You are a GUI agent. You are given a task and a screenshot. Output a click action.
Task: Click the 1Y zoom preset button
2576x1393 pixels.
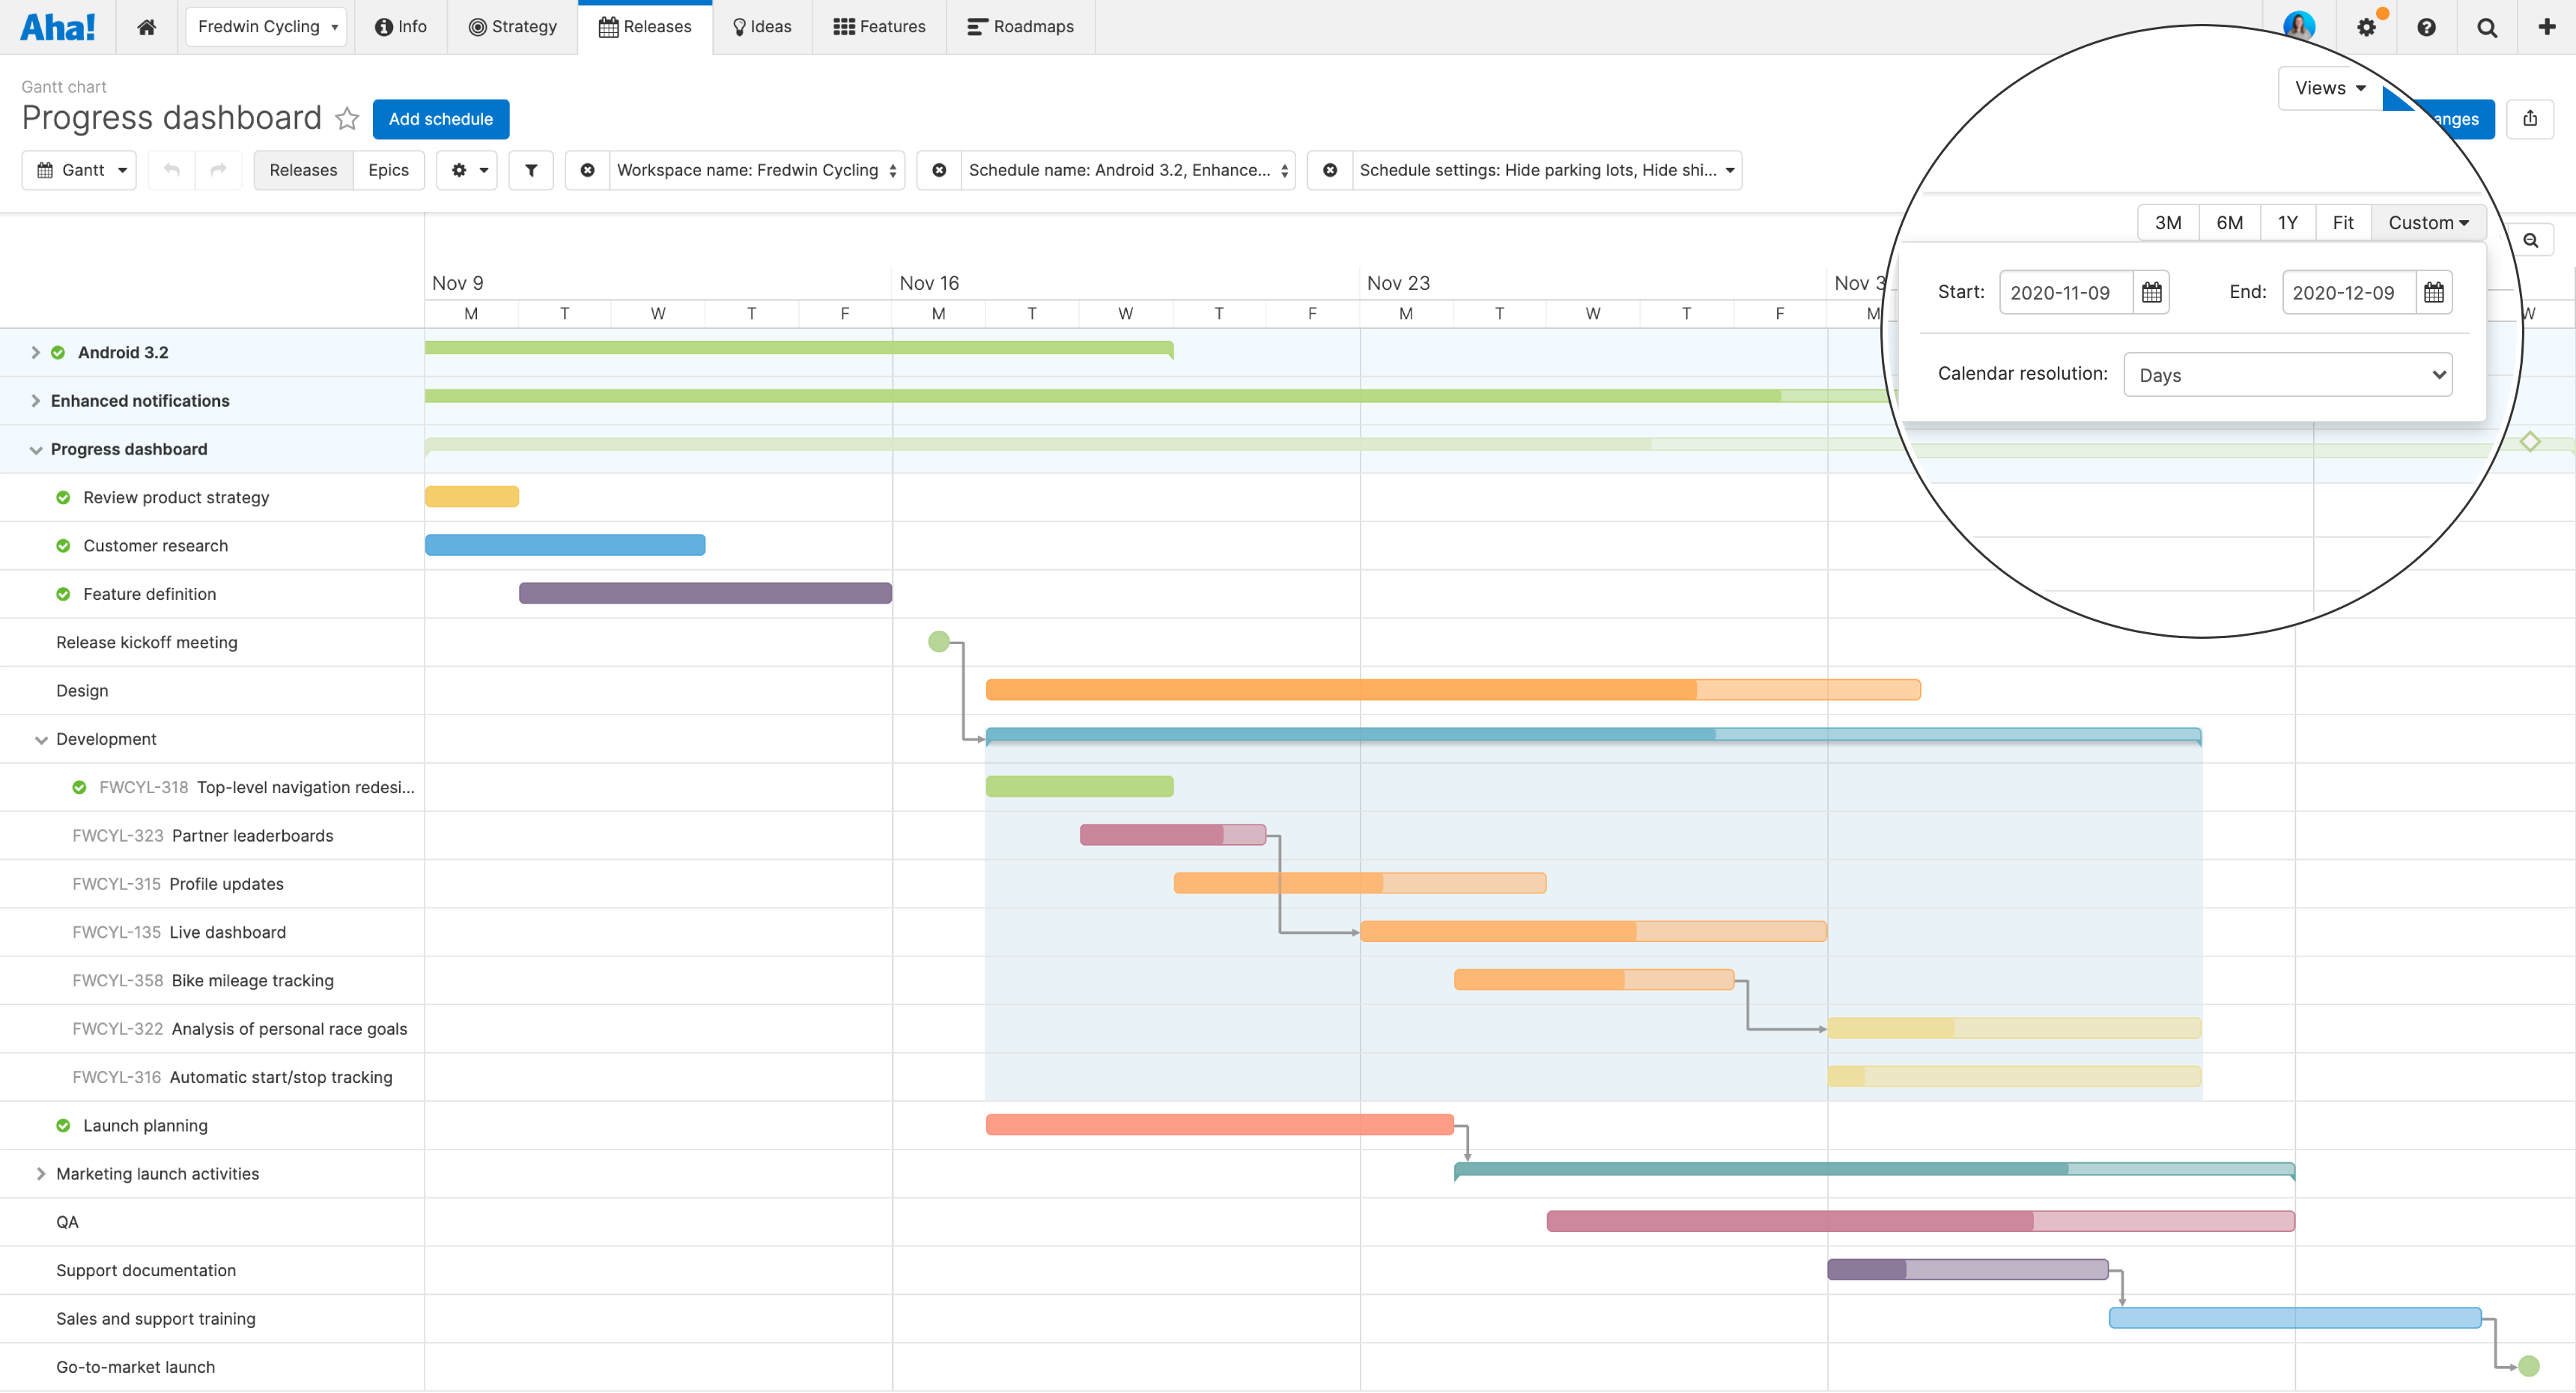point(2286,223)
